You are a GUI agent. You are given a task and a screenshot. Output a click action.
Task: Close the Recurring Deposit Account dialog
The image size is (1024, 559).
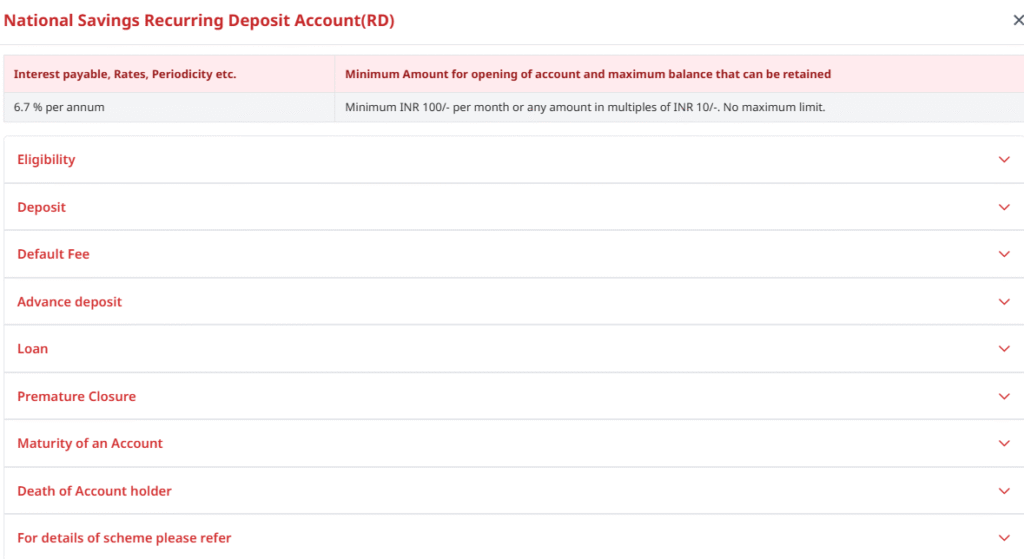pos(1018,20)
